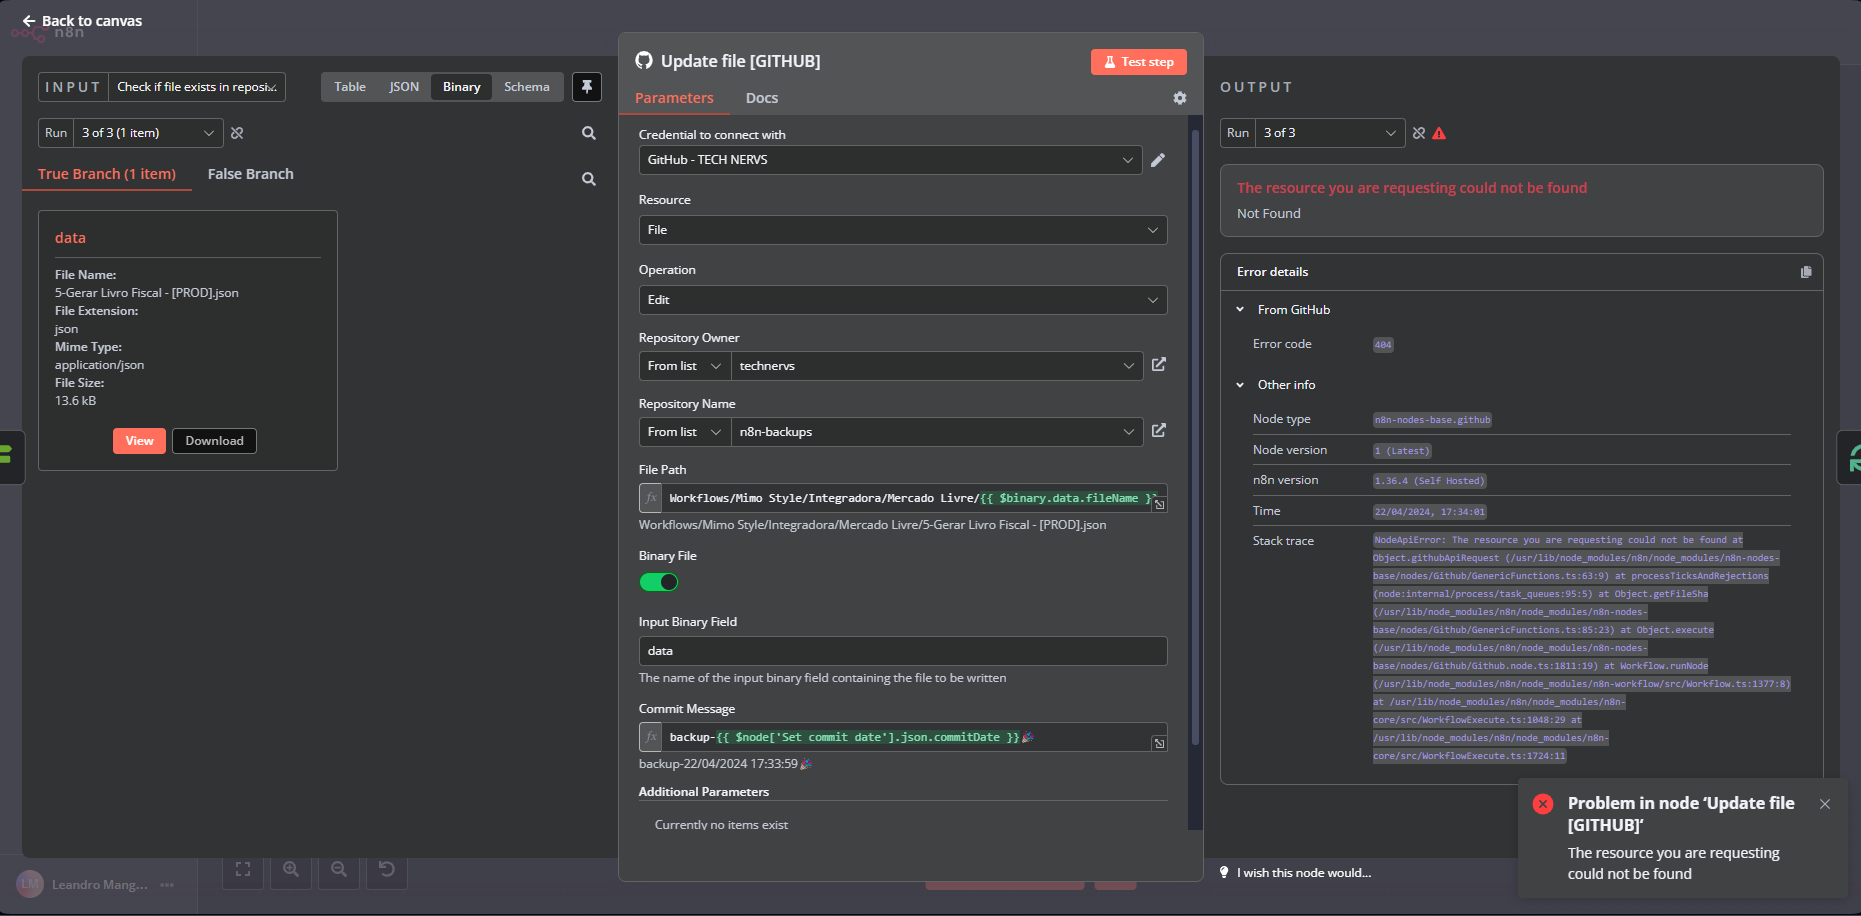Click View button for binary data
This screenshot has height=916, width=1861.
coord(139,441)
